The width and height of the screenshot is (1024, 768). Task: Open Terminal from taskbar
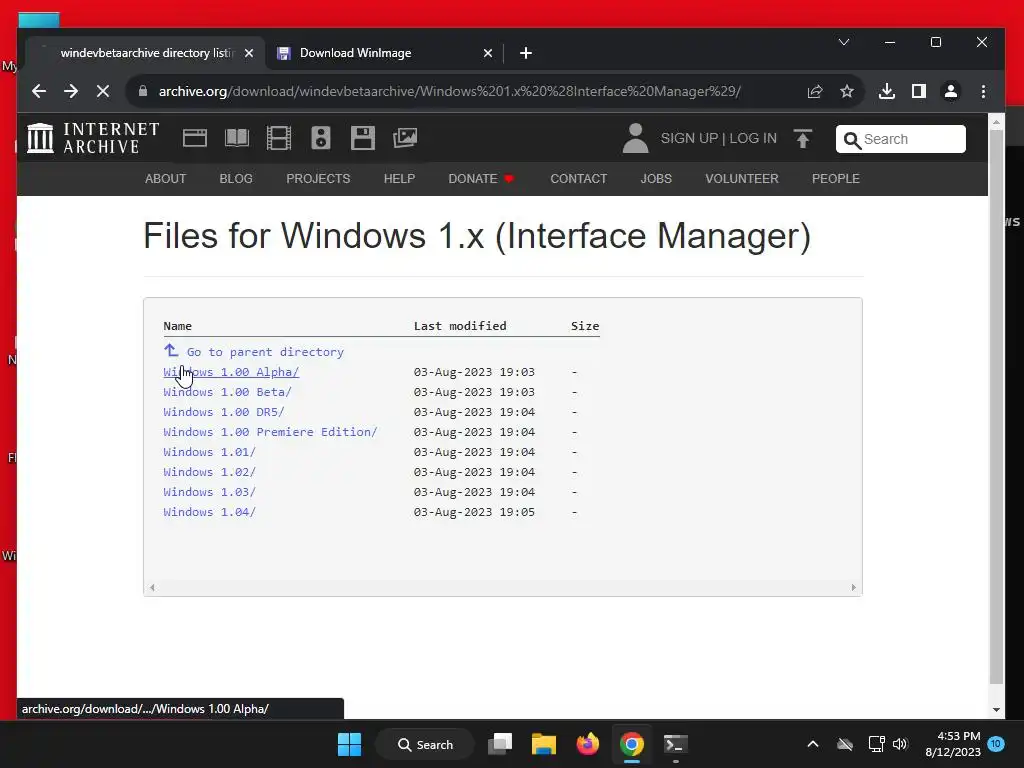click(x=675, y=744)
